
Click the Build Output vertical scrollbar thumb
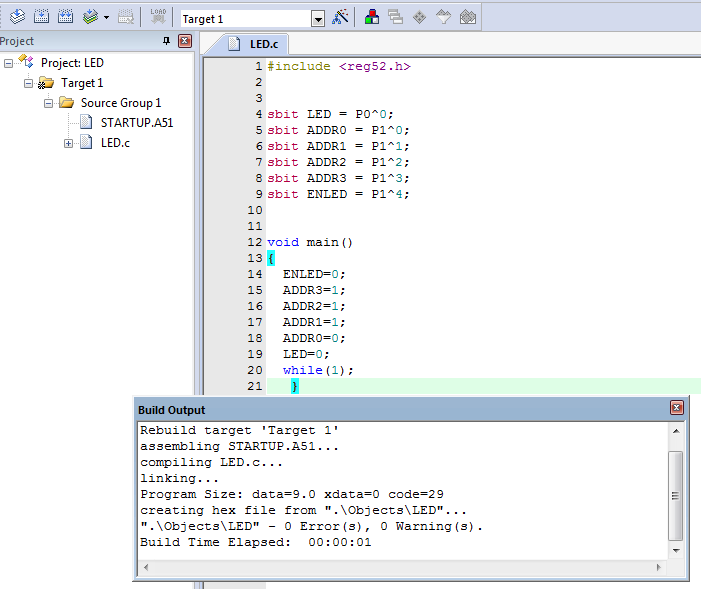tap(676, 496)
